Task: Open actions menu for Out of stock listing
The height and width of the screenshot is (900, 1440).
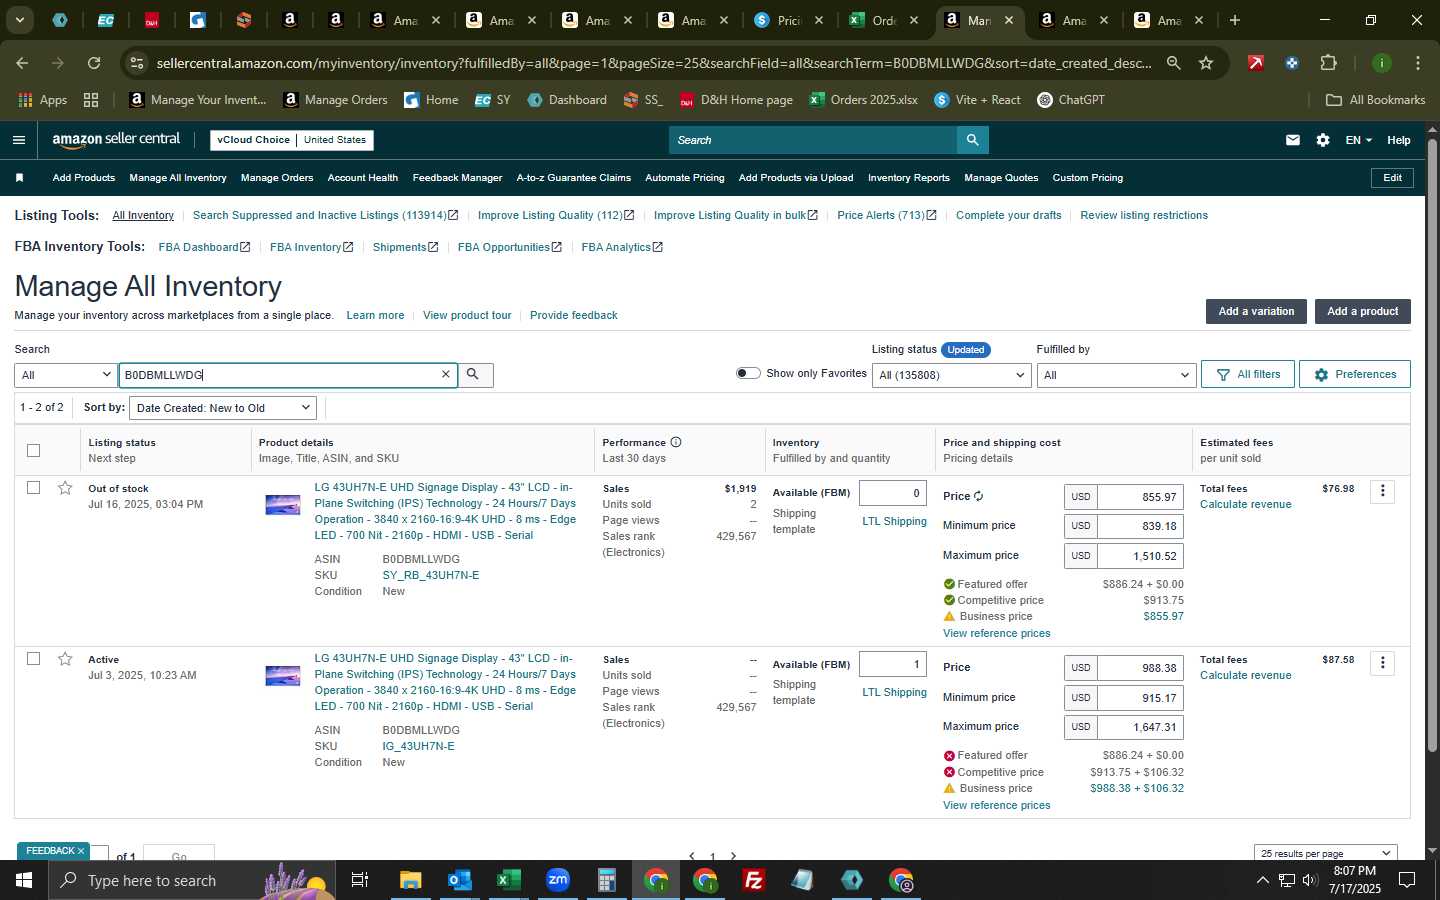Action: pyautogui.click(x=1382, y=490)
